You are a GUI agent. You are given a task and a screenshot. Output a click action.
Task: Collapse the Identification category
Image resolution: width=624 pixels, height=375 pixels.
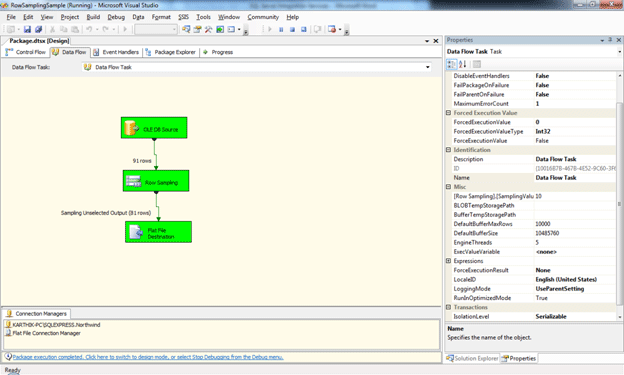click(448, 150)
